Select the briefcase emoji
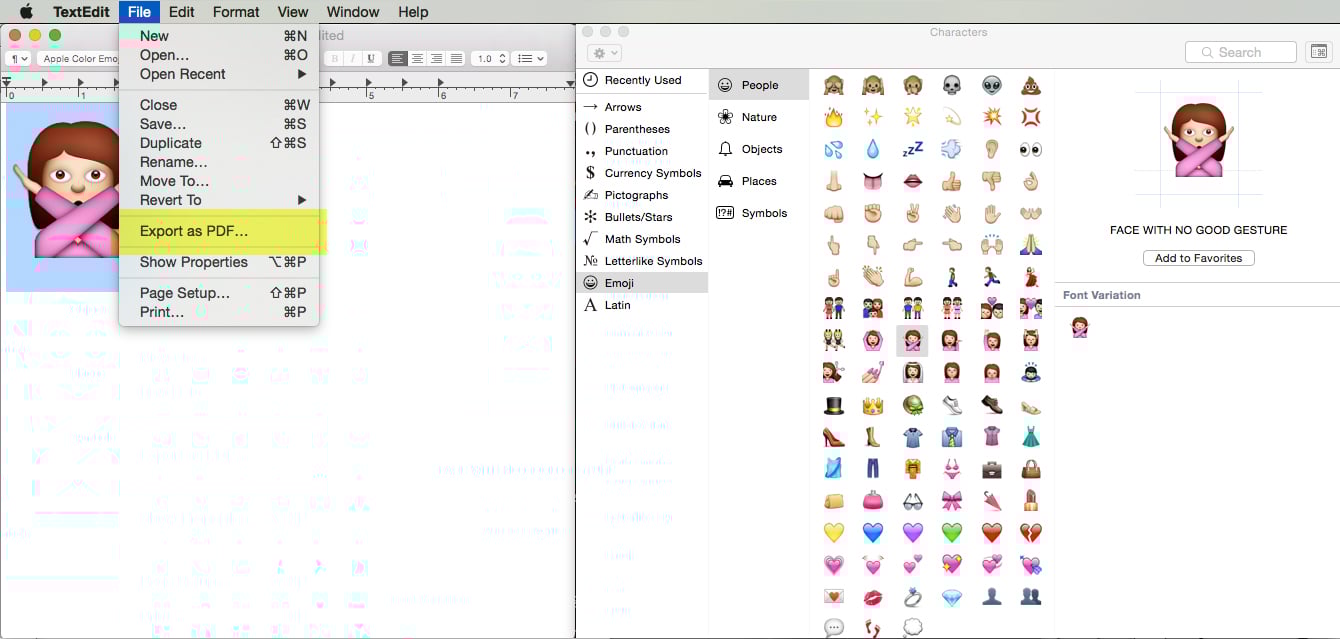This screenshot has height=639, width=1340. tap(991, 469)
